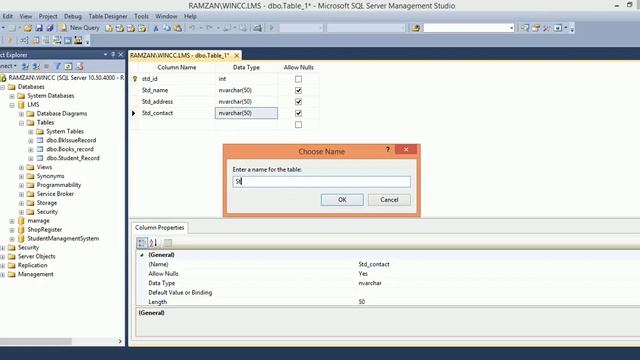Collapse the Tables folder node
The width and height of the screenshot is (640, 360).
coord(22,123)
